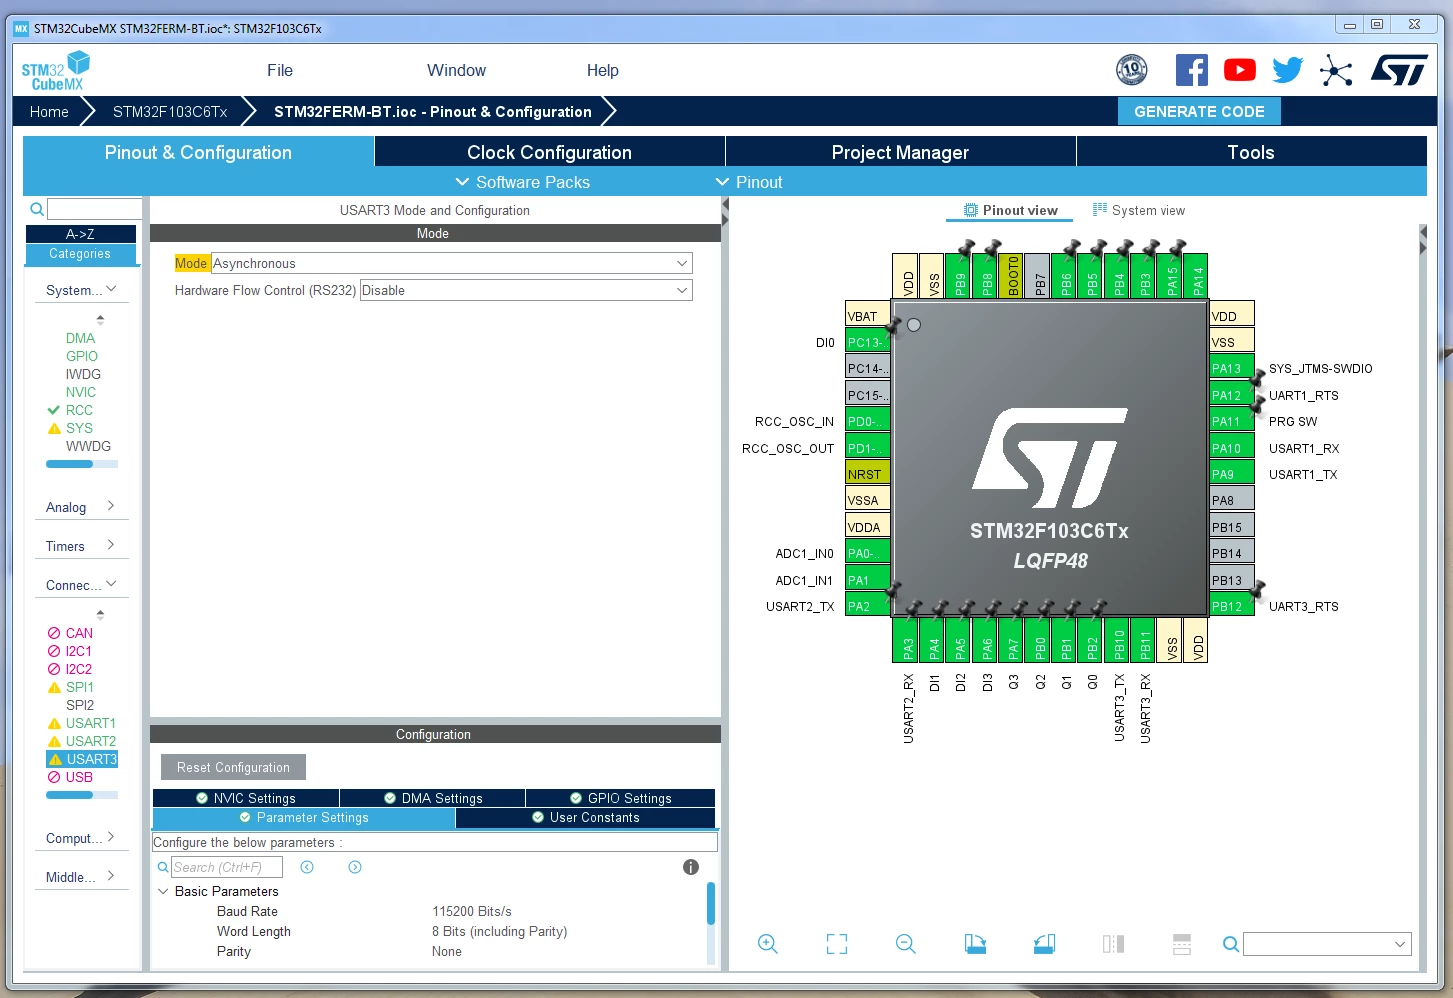Toggle PA8 pin on chip
Viewport: 1453px width, 998px height.
coord(1231,500)
